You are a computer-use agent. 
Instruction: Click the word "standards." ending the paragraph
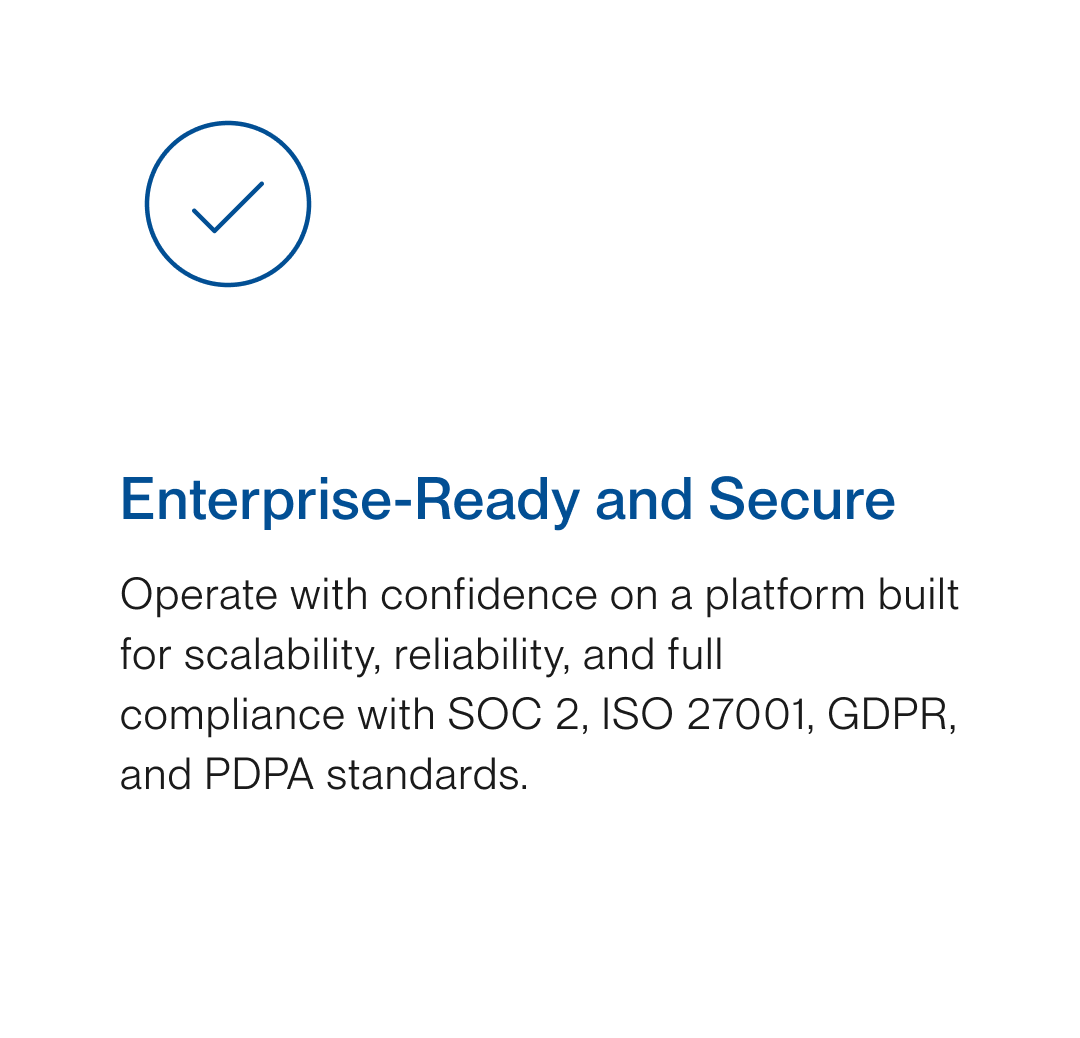pyautogui.click(x=427, y=776)
